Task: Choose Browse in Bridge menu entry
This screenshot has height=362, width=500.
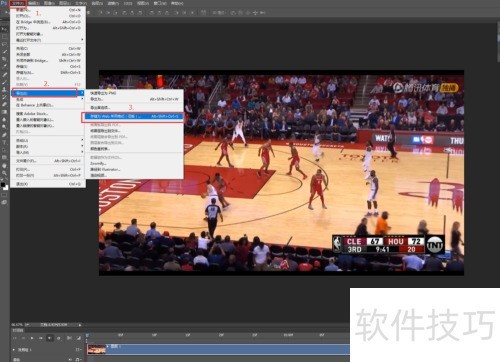Action: (48, 22)
